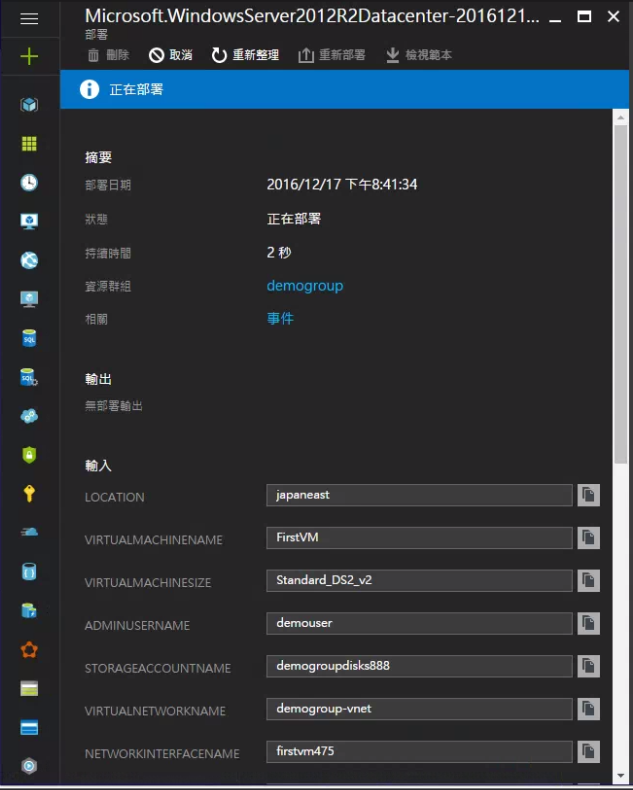Open cloud stripes icon in sidebar
Image resolution: width=633 pixels, height=790 pixels.
tap(29, 532)
